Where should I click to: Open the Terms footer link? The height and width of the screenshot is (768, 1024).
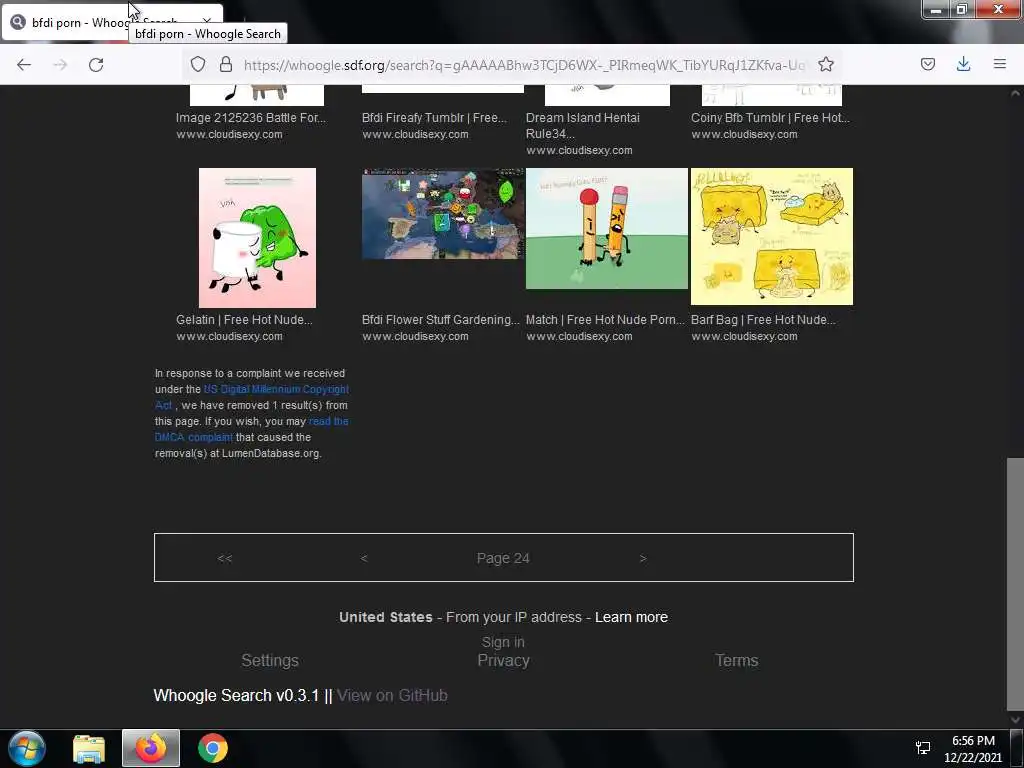coord(736,660)
